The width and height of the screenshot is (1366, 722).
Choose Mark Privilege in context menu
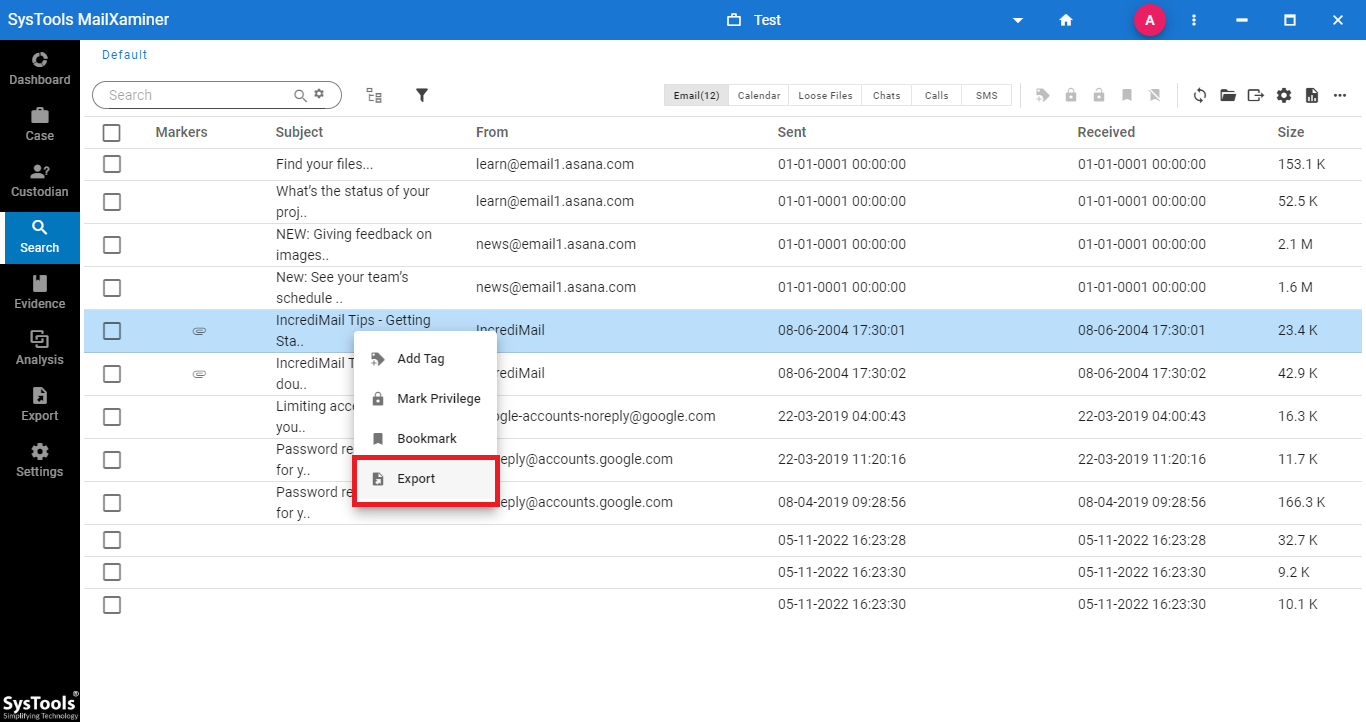click(x=425, y=399)
